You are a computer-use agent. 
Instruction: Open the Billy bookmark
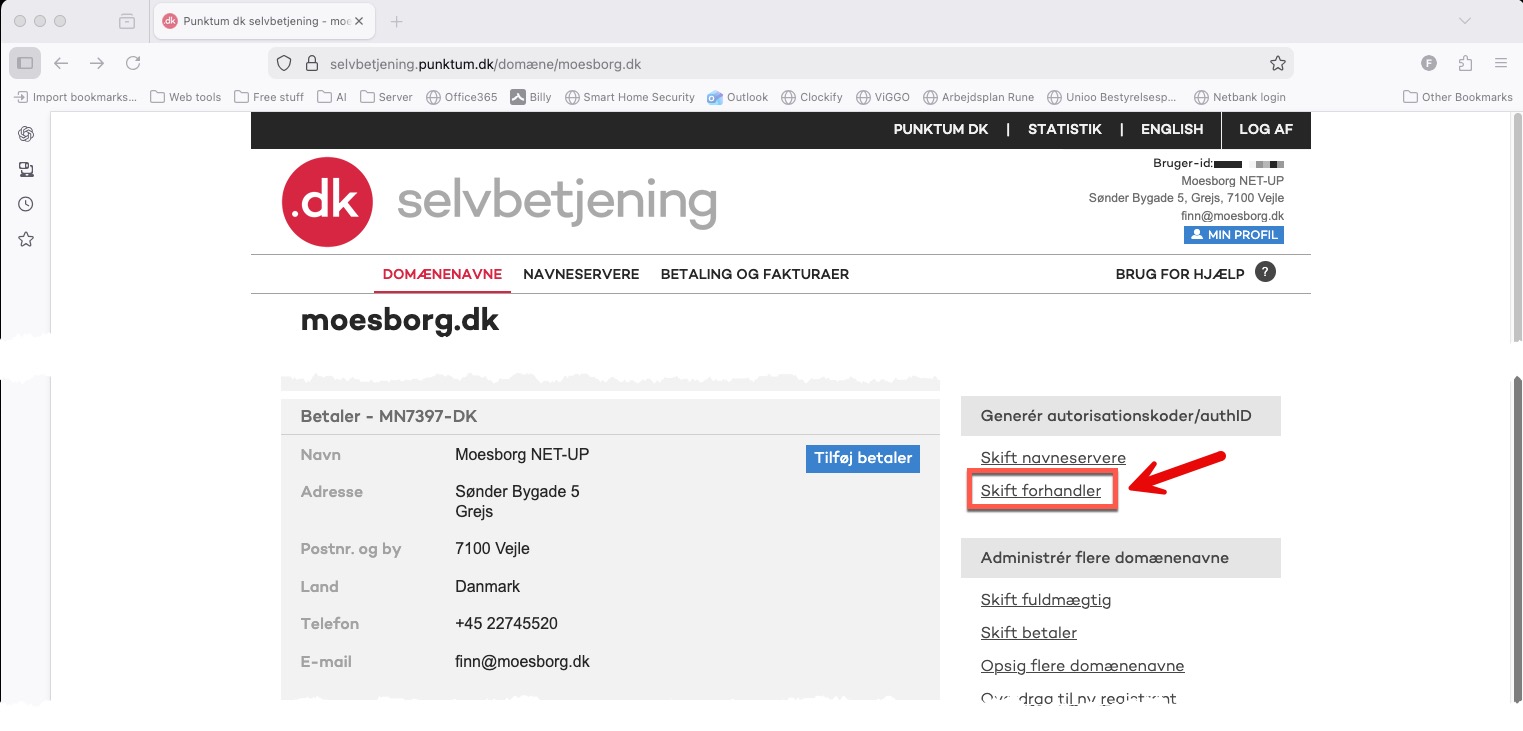[x=531, y=97]
